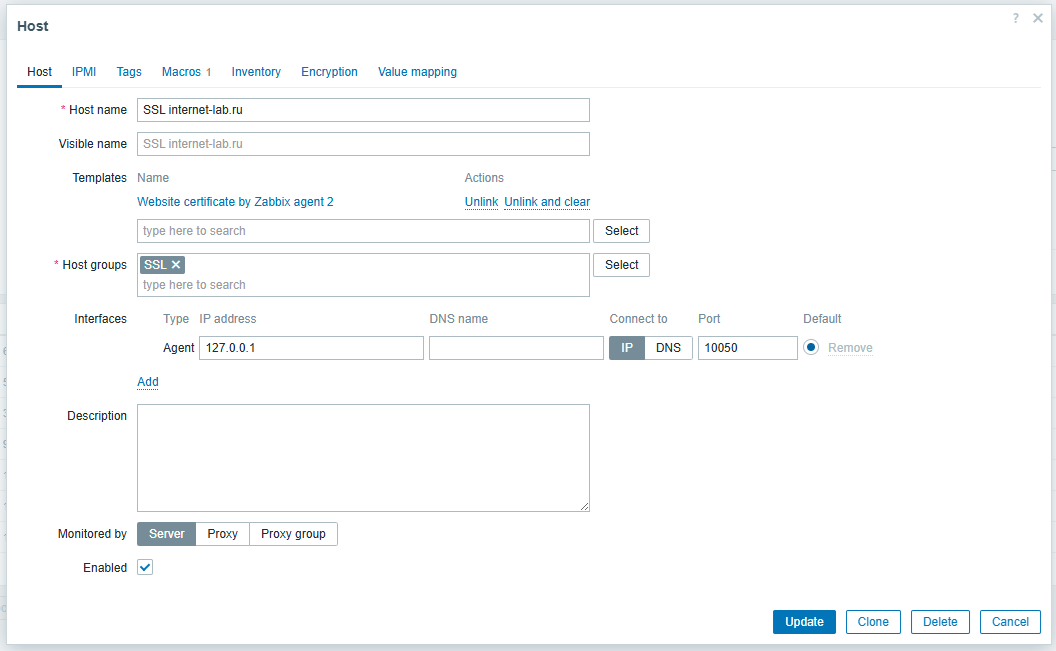Toggle the Enabled checkbox
The image size is (1056, 651).
[x=145, y=568]
